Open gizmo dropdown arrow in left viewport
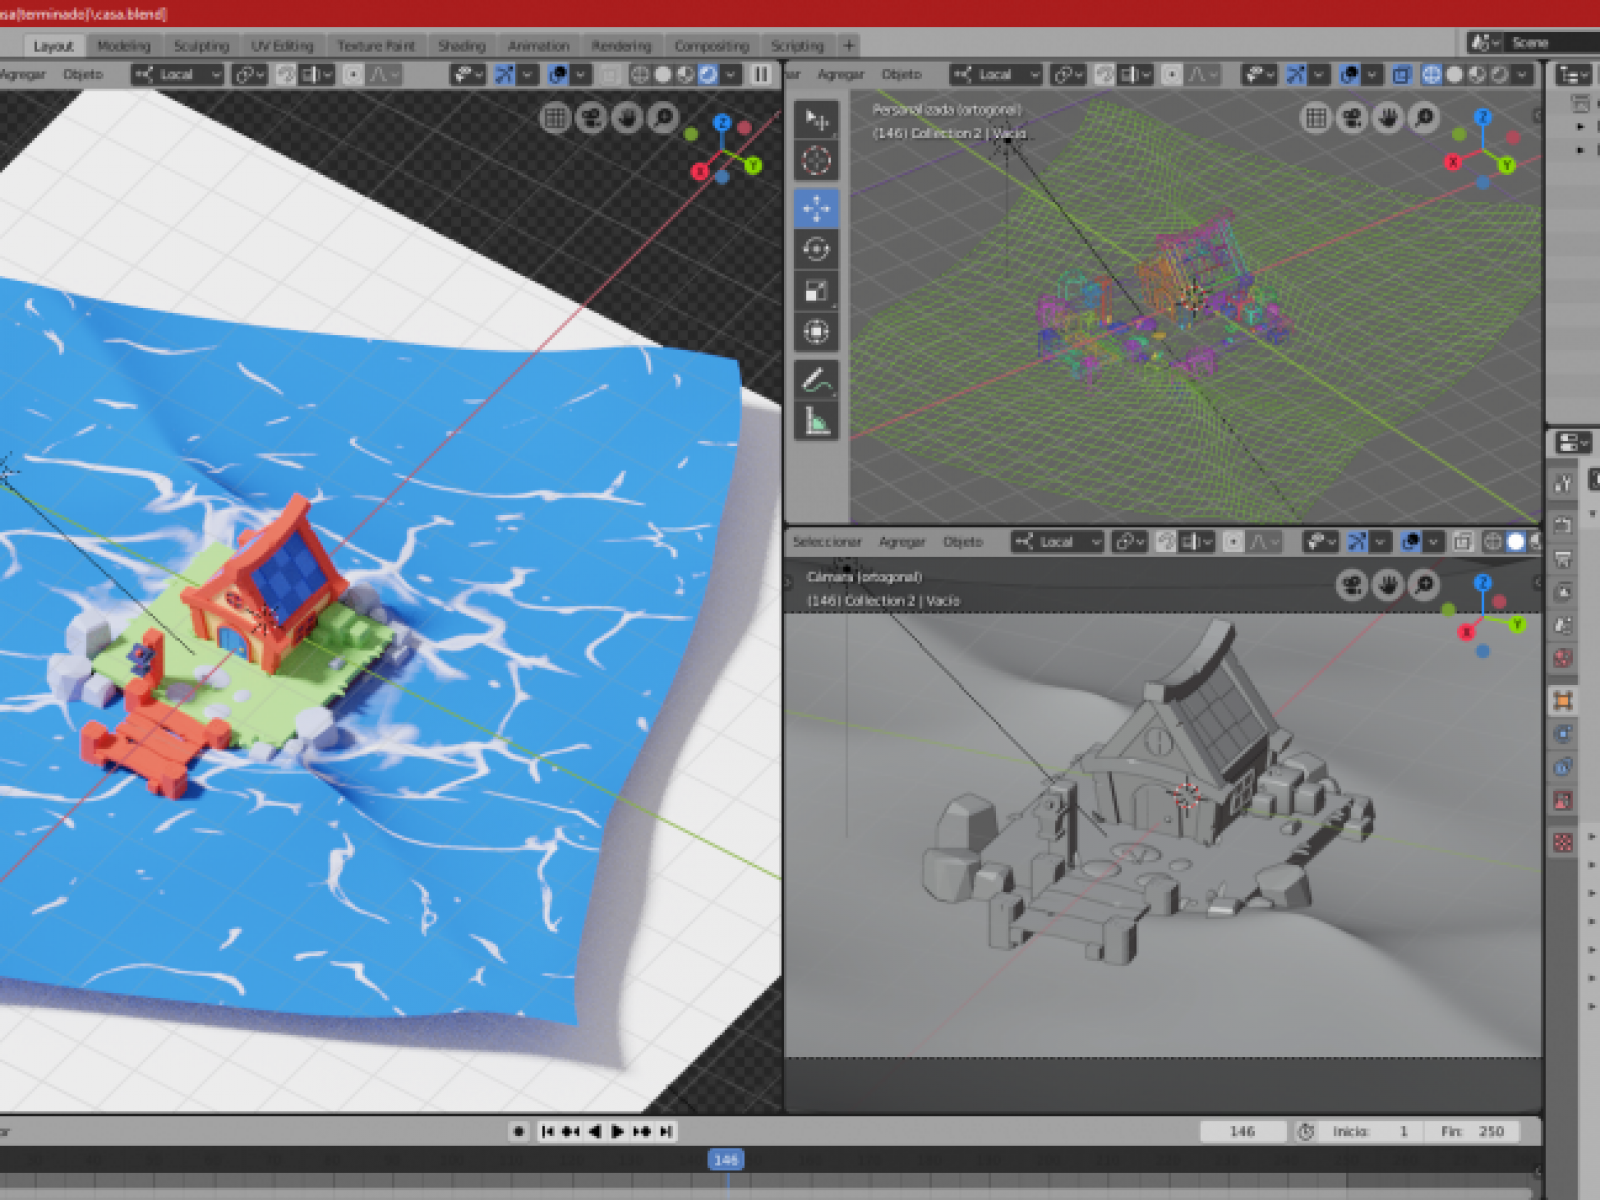The image size is (1600, 1200). 528,74
